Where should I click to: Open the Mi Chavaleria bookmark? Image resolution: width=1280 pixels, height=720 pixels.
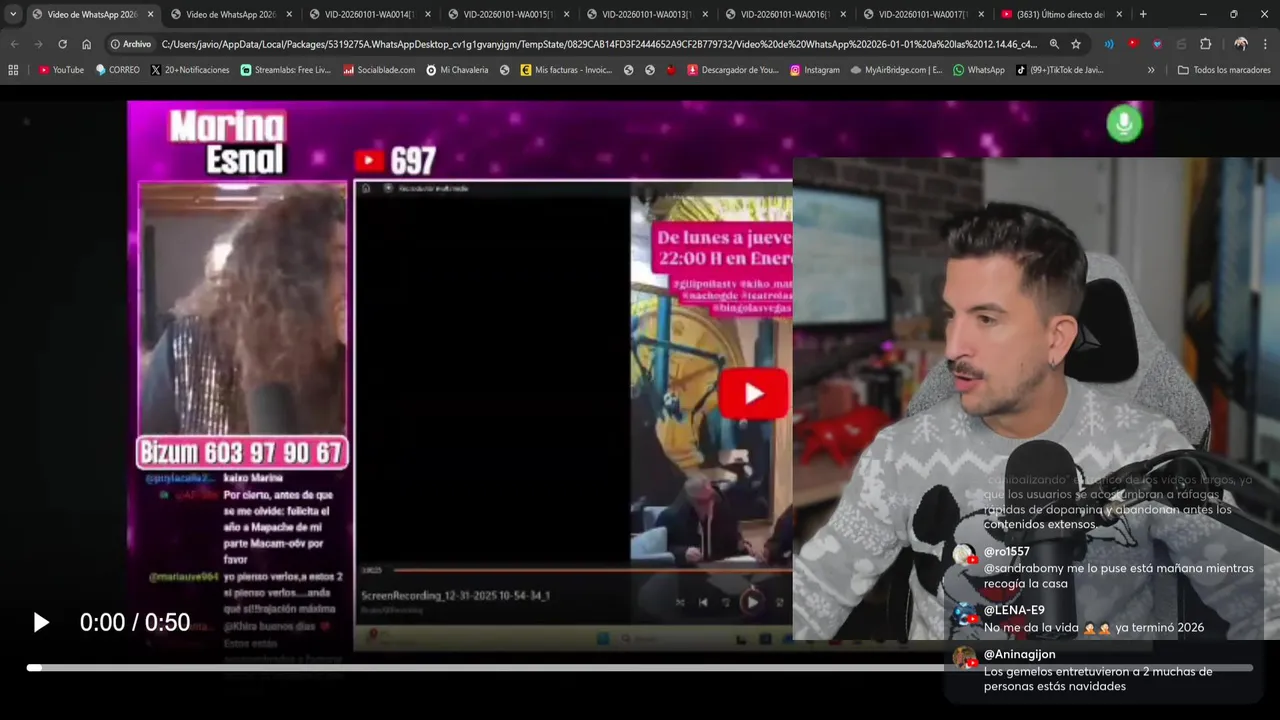pos(457,70)
